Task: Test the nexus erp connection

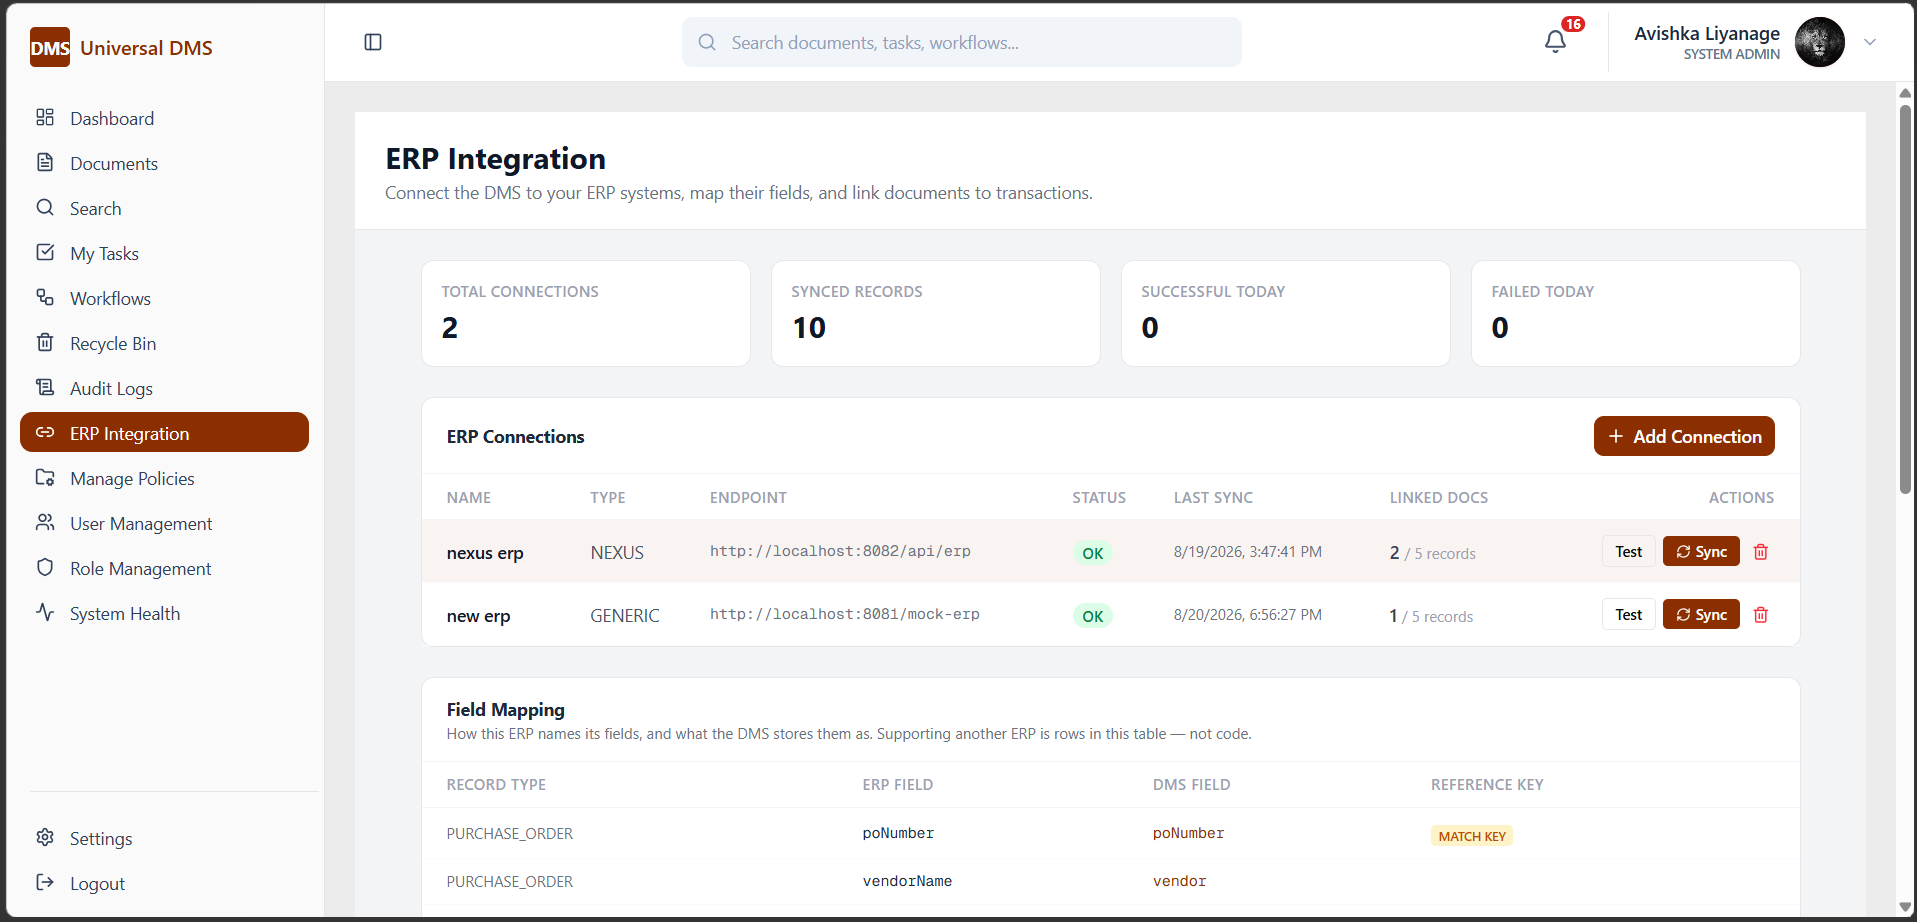Action: click(1628, 552)
